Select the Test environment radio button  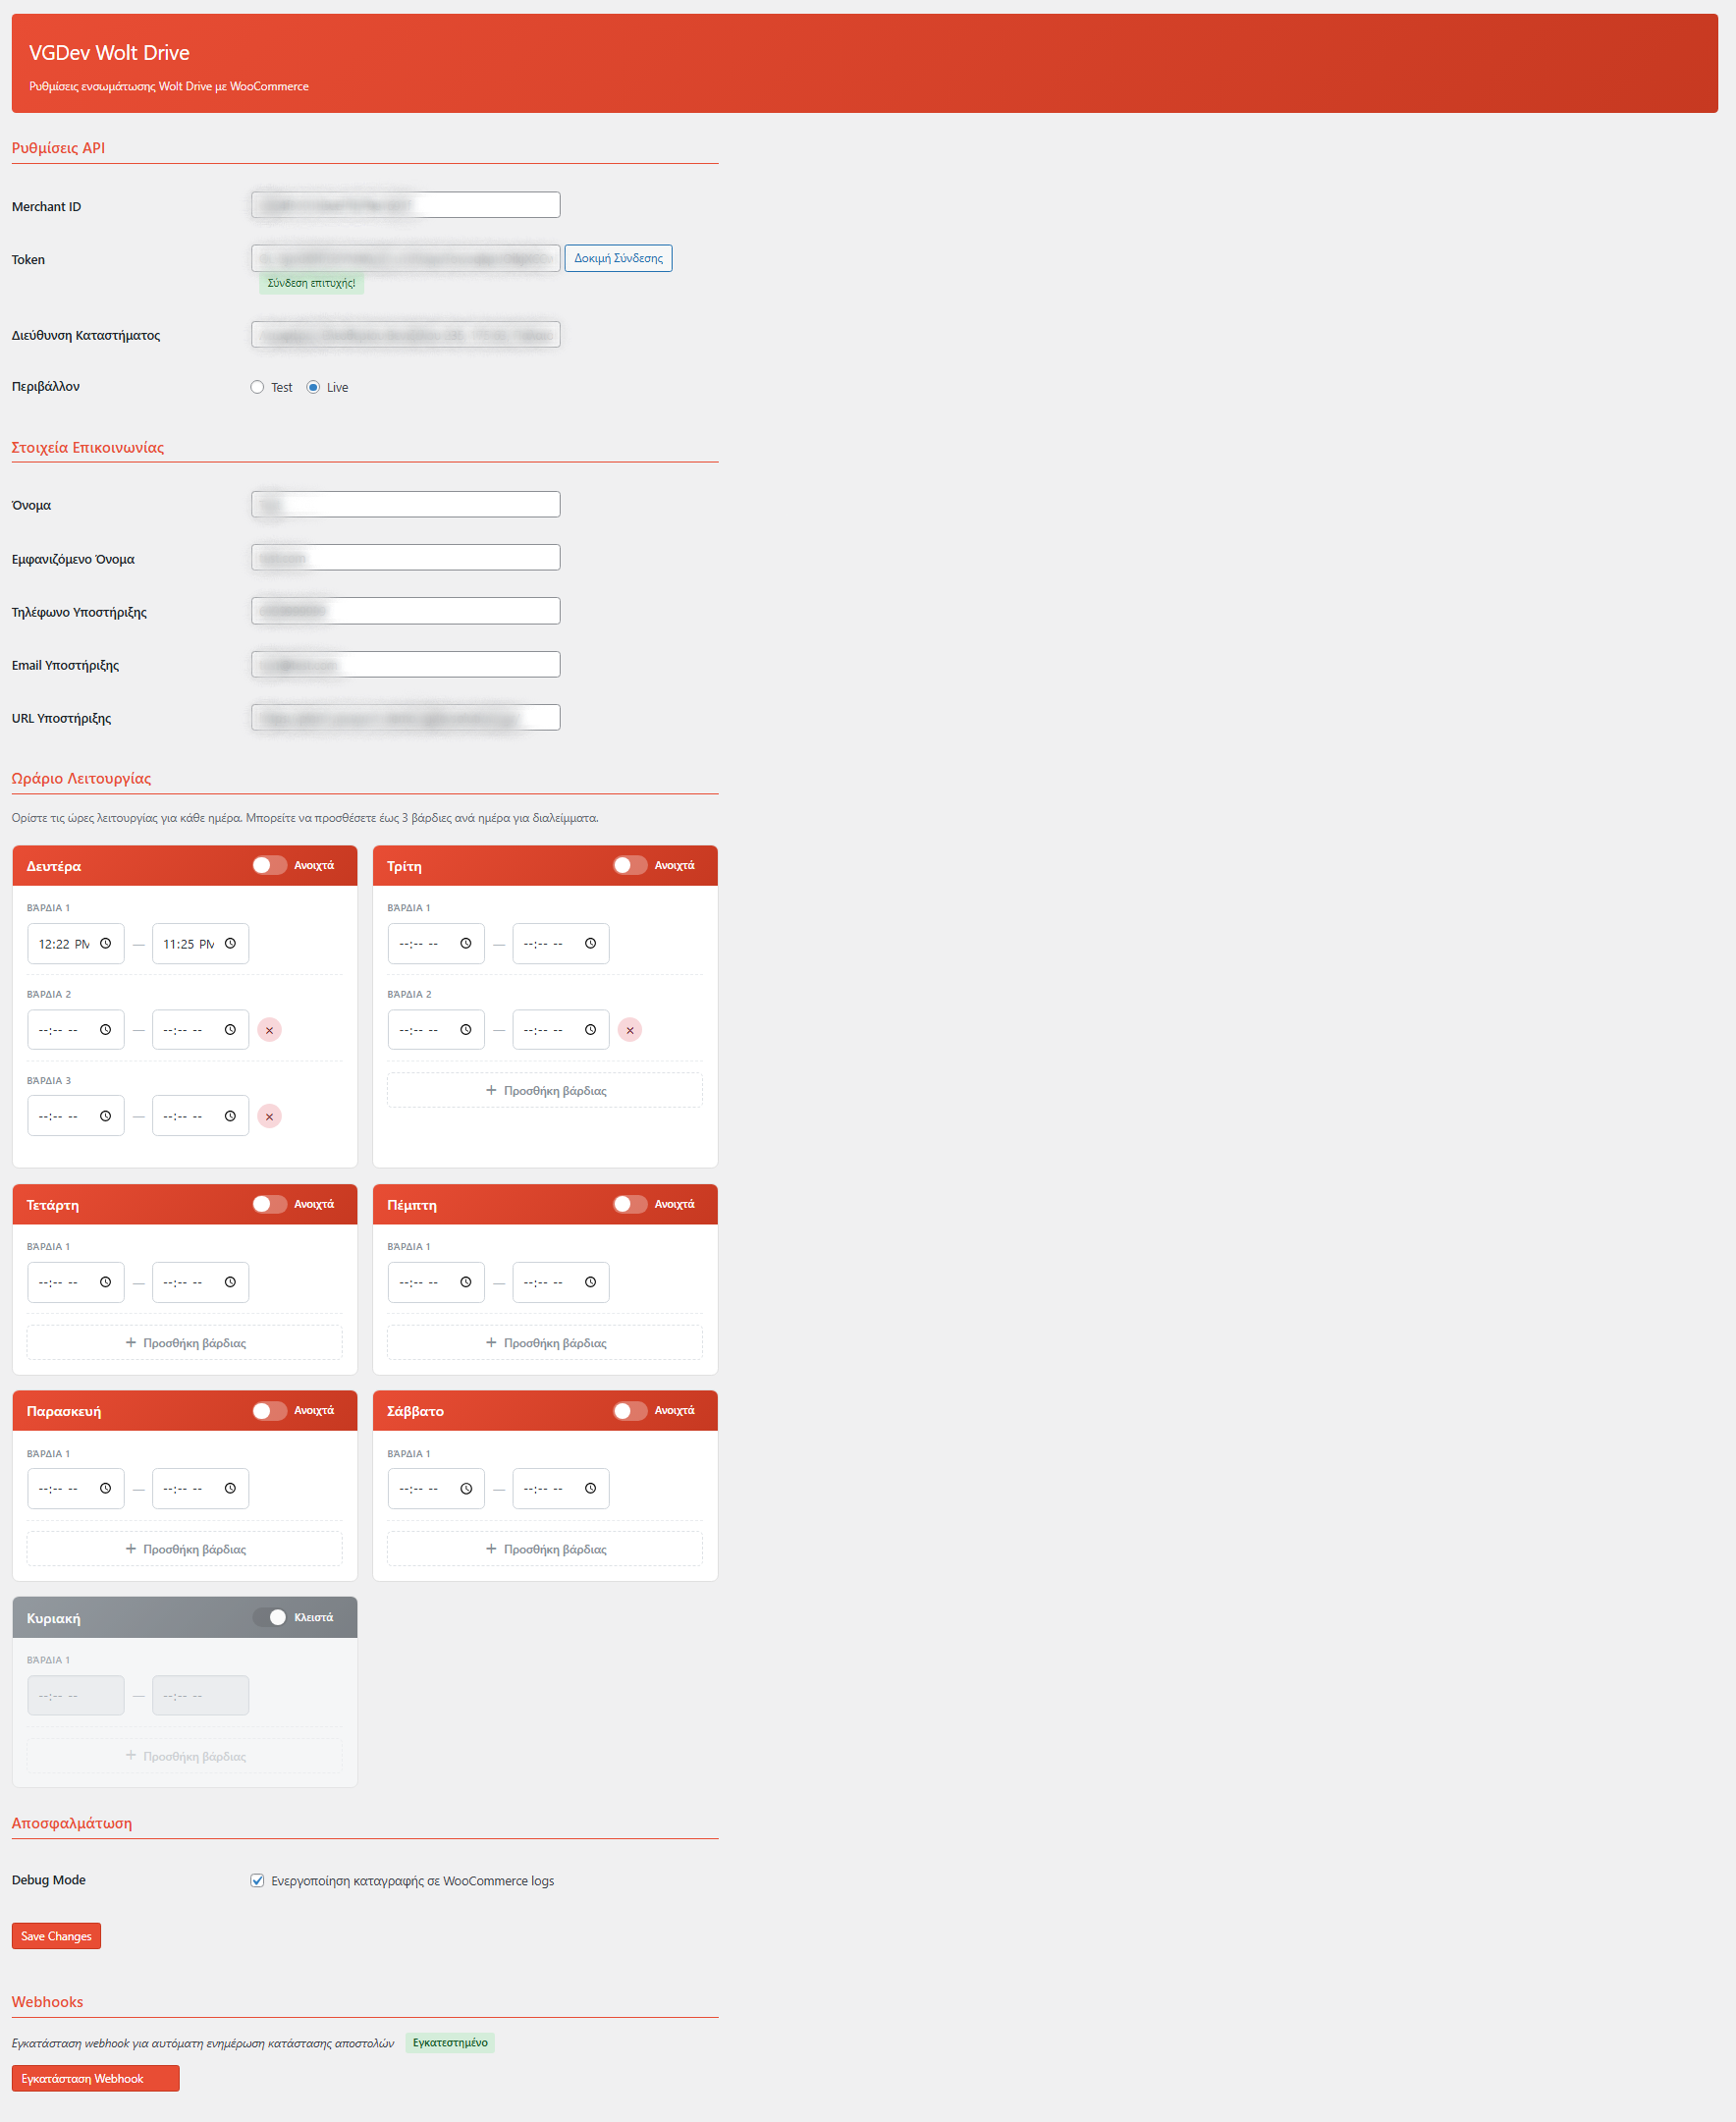[257, 387]
